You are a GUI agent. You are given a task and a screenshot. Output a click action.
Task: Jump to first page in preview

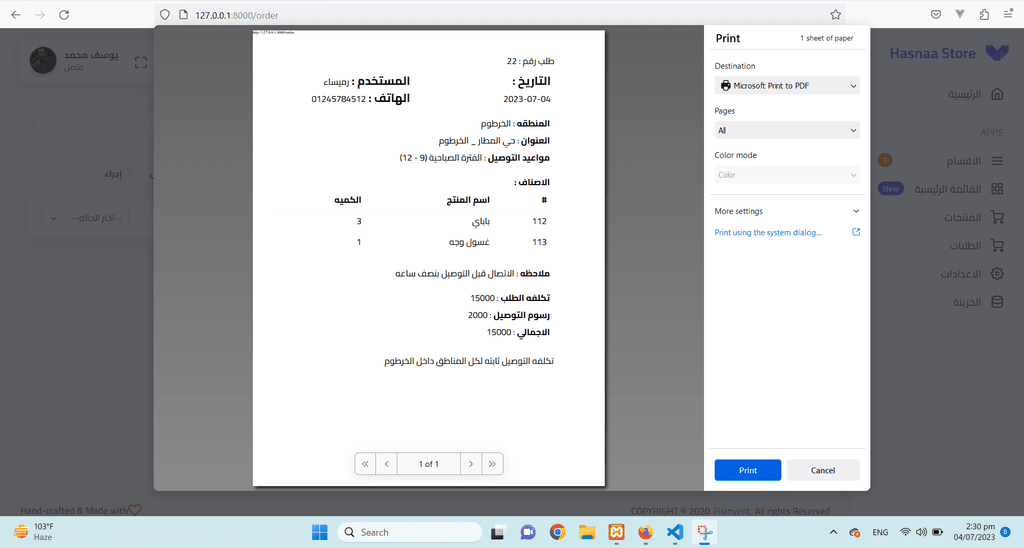(x=365, y=464)
